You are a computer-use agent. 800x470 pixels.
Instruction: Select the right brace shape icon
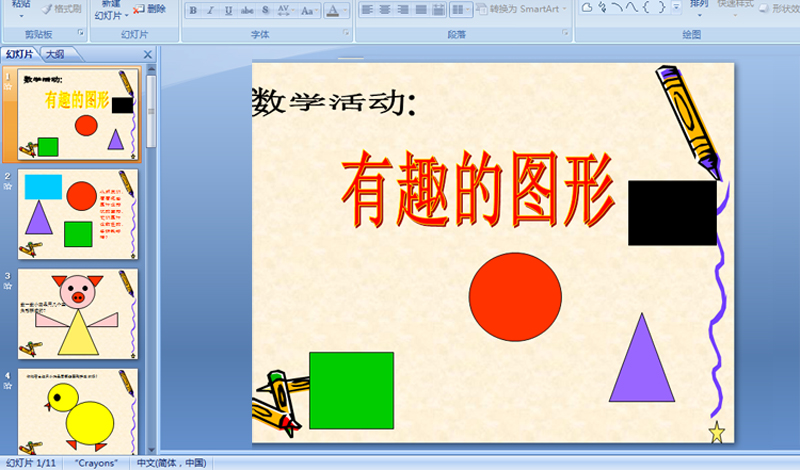[x=661, y=7]
